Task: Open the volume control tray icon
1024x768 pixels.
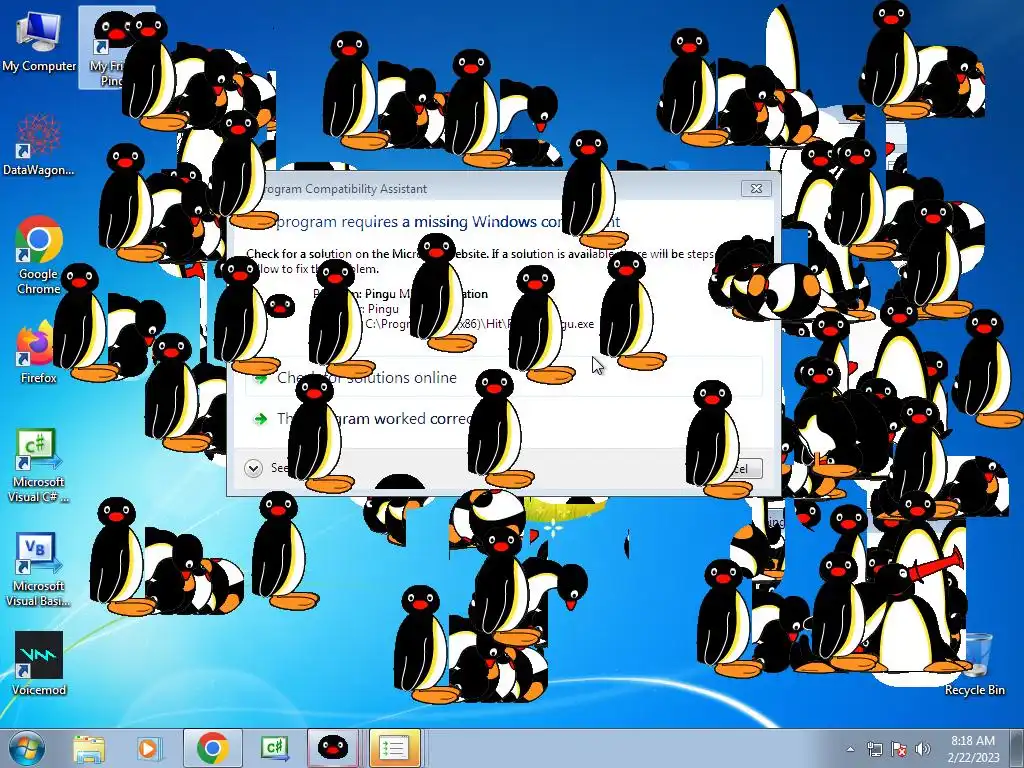Action: (x=923, y=749)
